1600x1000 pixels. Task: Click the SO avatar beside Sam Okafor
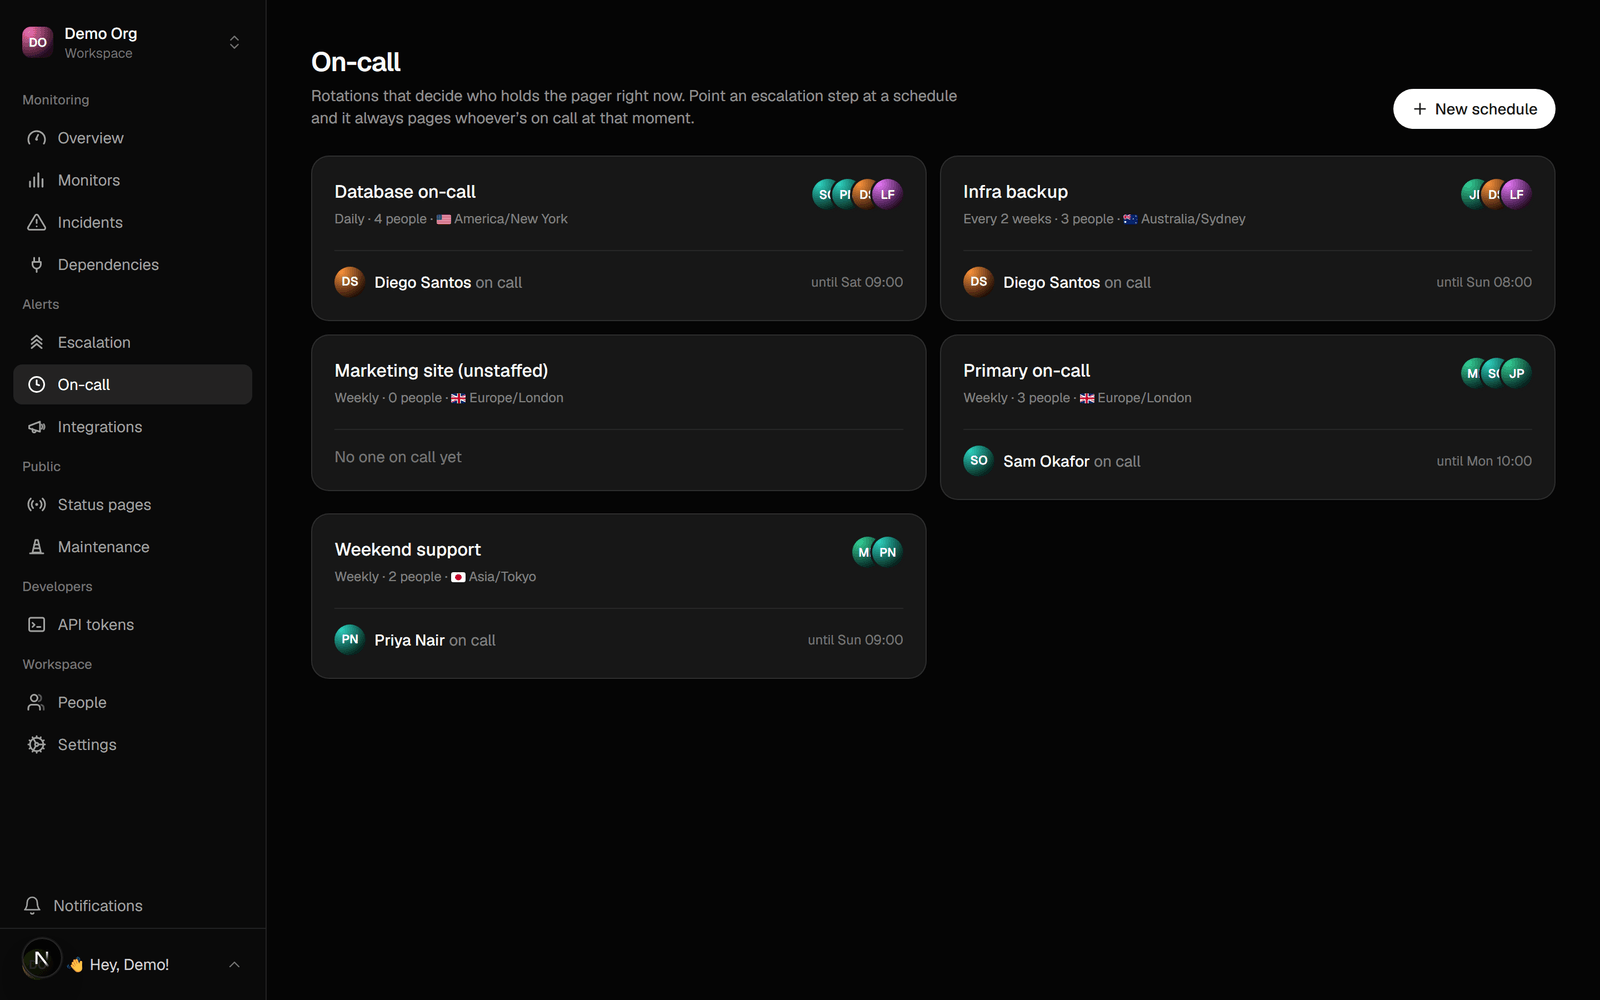(x=979, y=460)
